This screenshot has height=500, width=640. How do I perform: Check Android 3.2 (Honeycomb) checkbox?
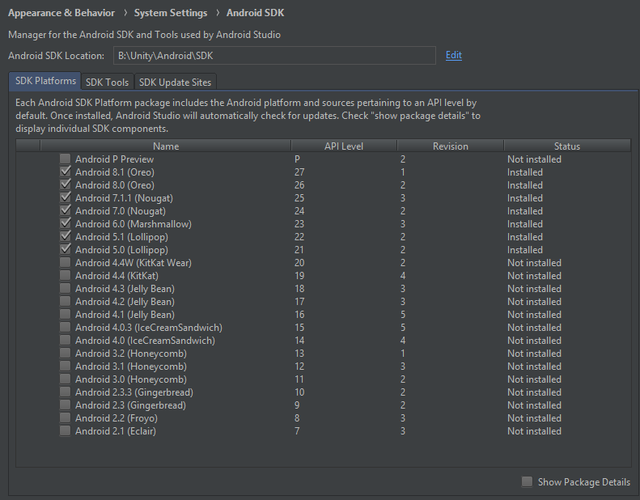tap(65, 353)
